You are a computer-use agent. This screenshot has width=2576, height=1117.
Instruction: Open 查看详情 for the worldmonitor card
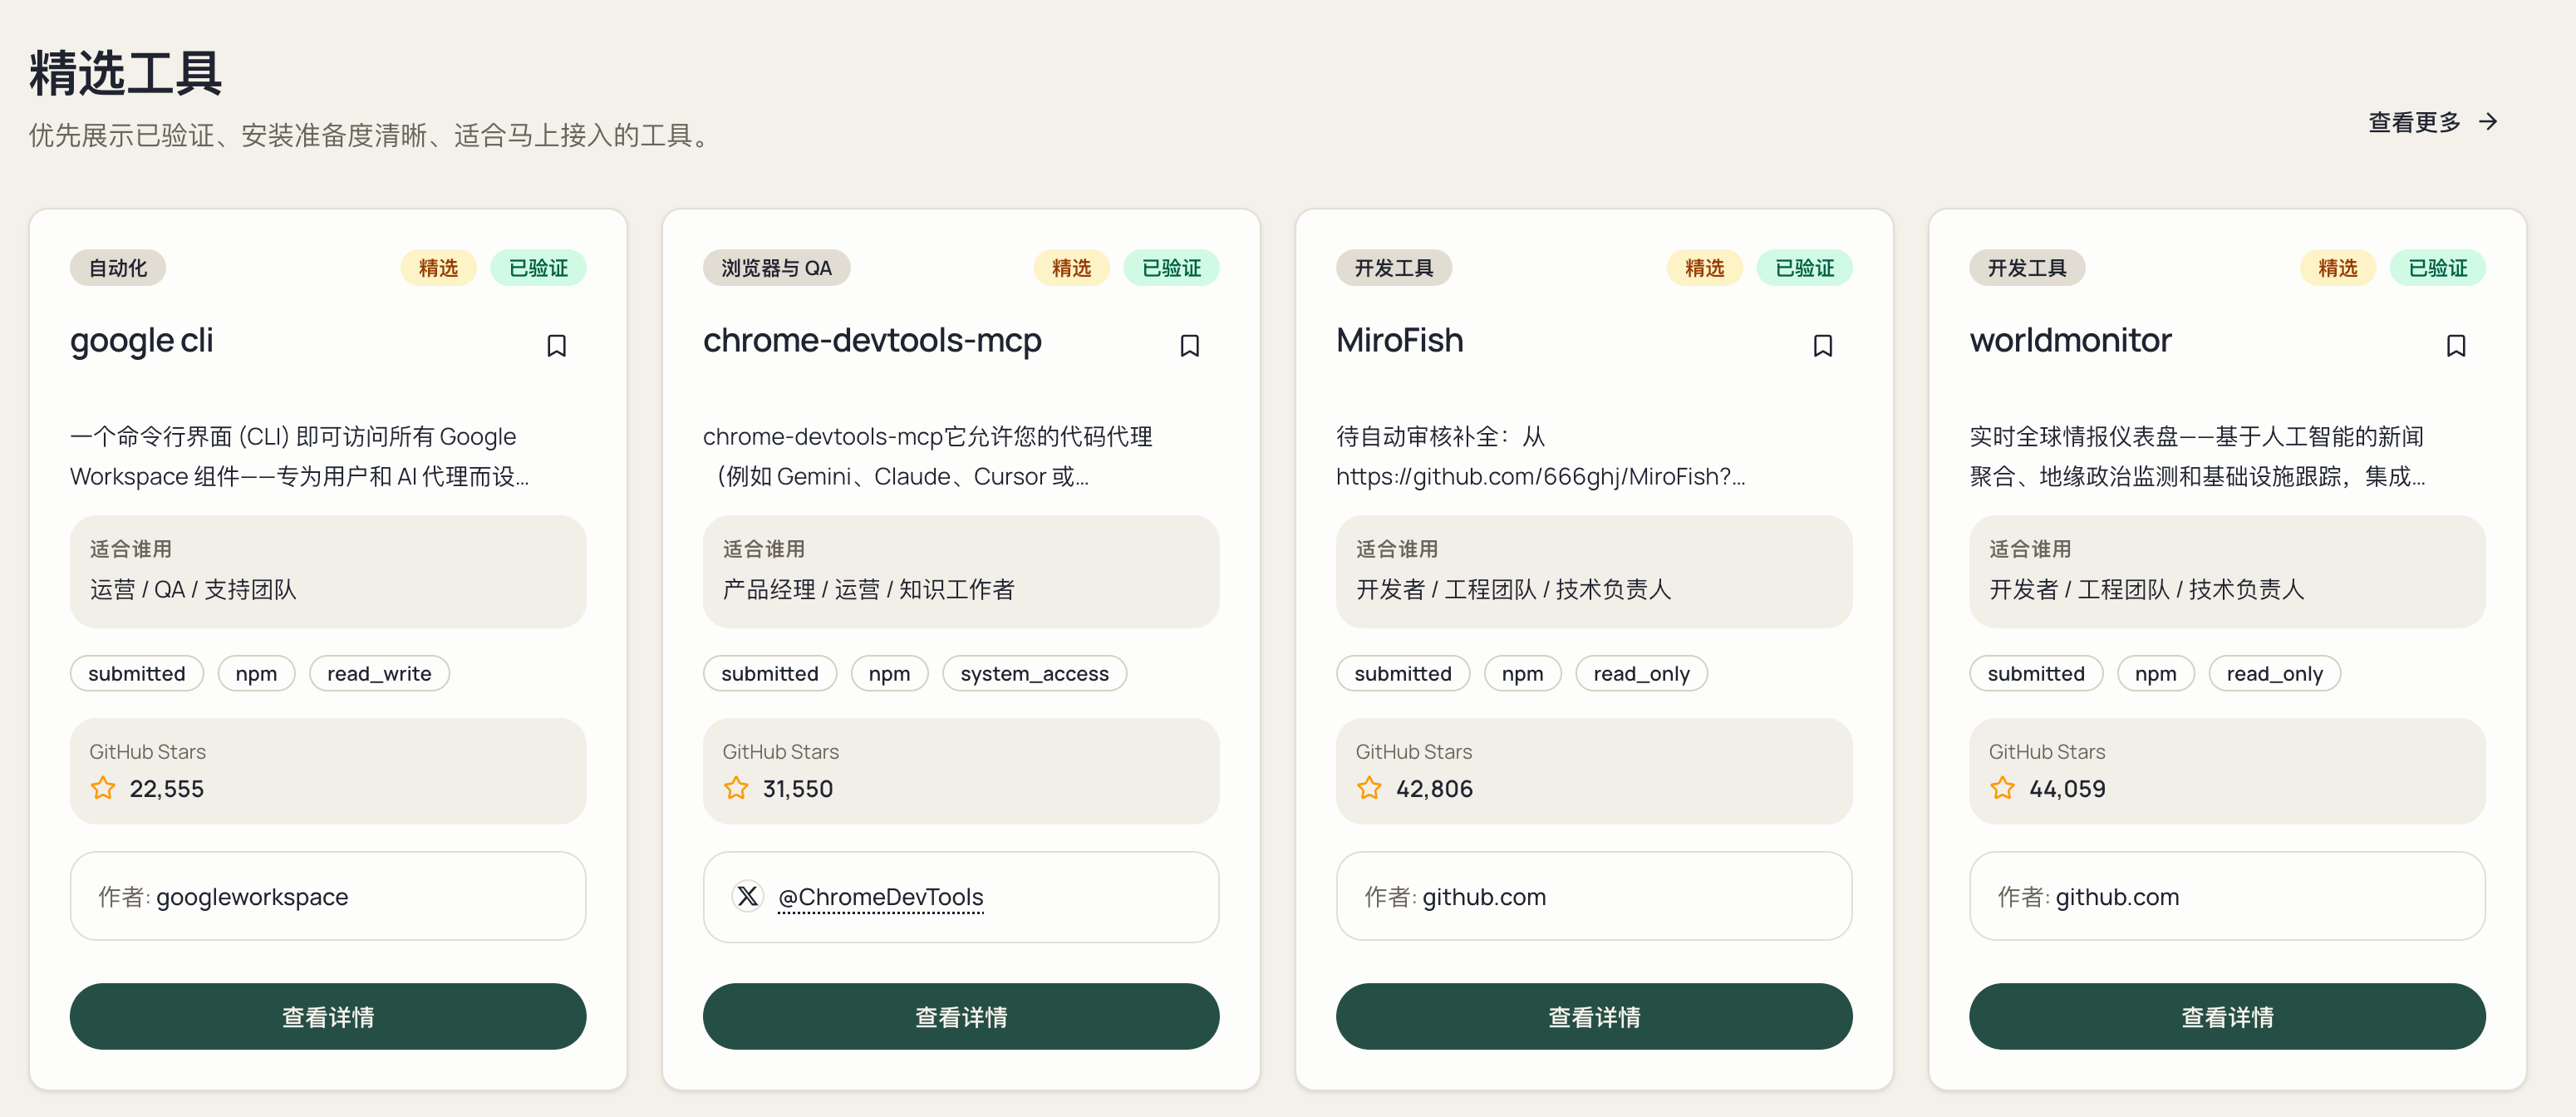click(2226, 1016)
